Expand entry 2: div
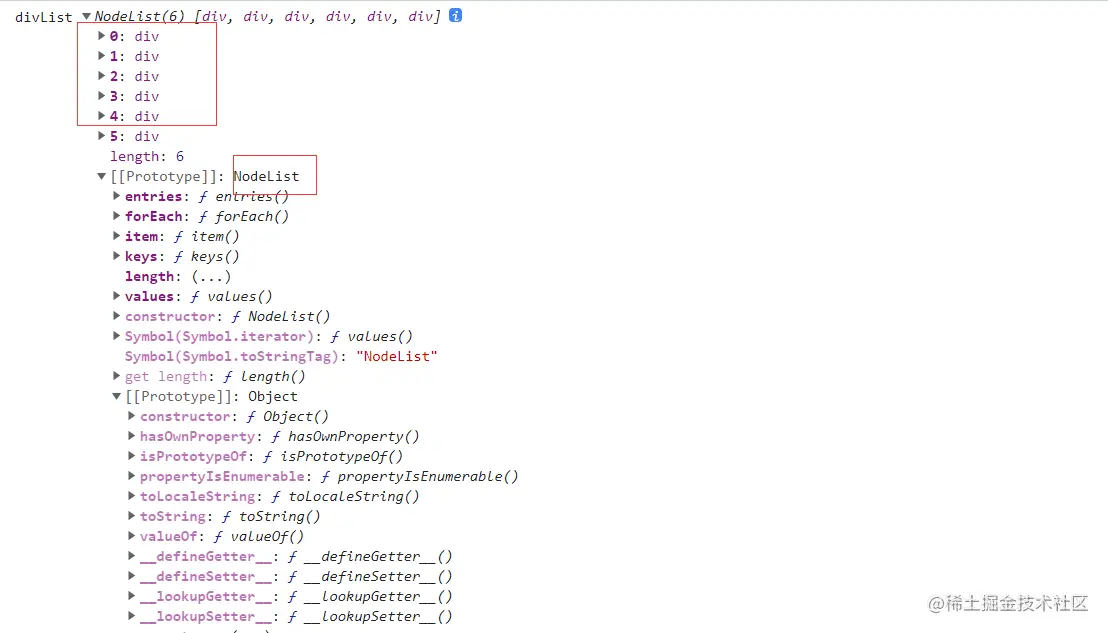The width and height of the screenshot is (1108, 633). point(101,75)
